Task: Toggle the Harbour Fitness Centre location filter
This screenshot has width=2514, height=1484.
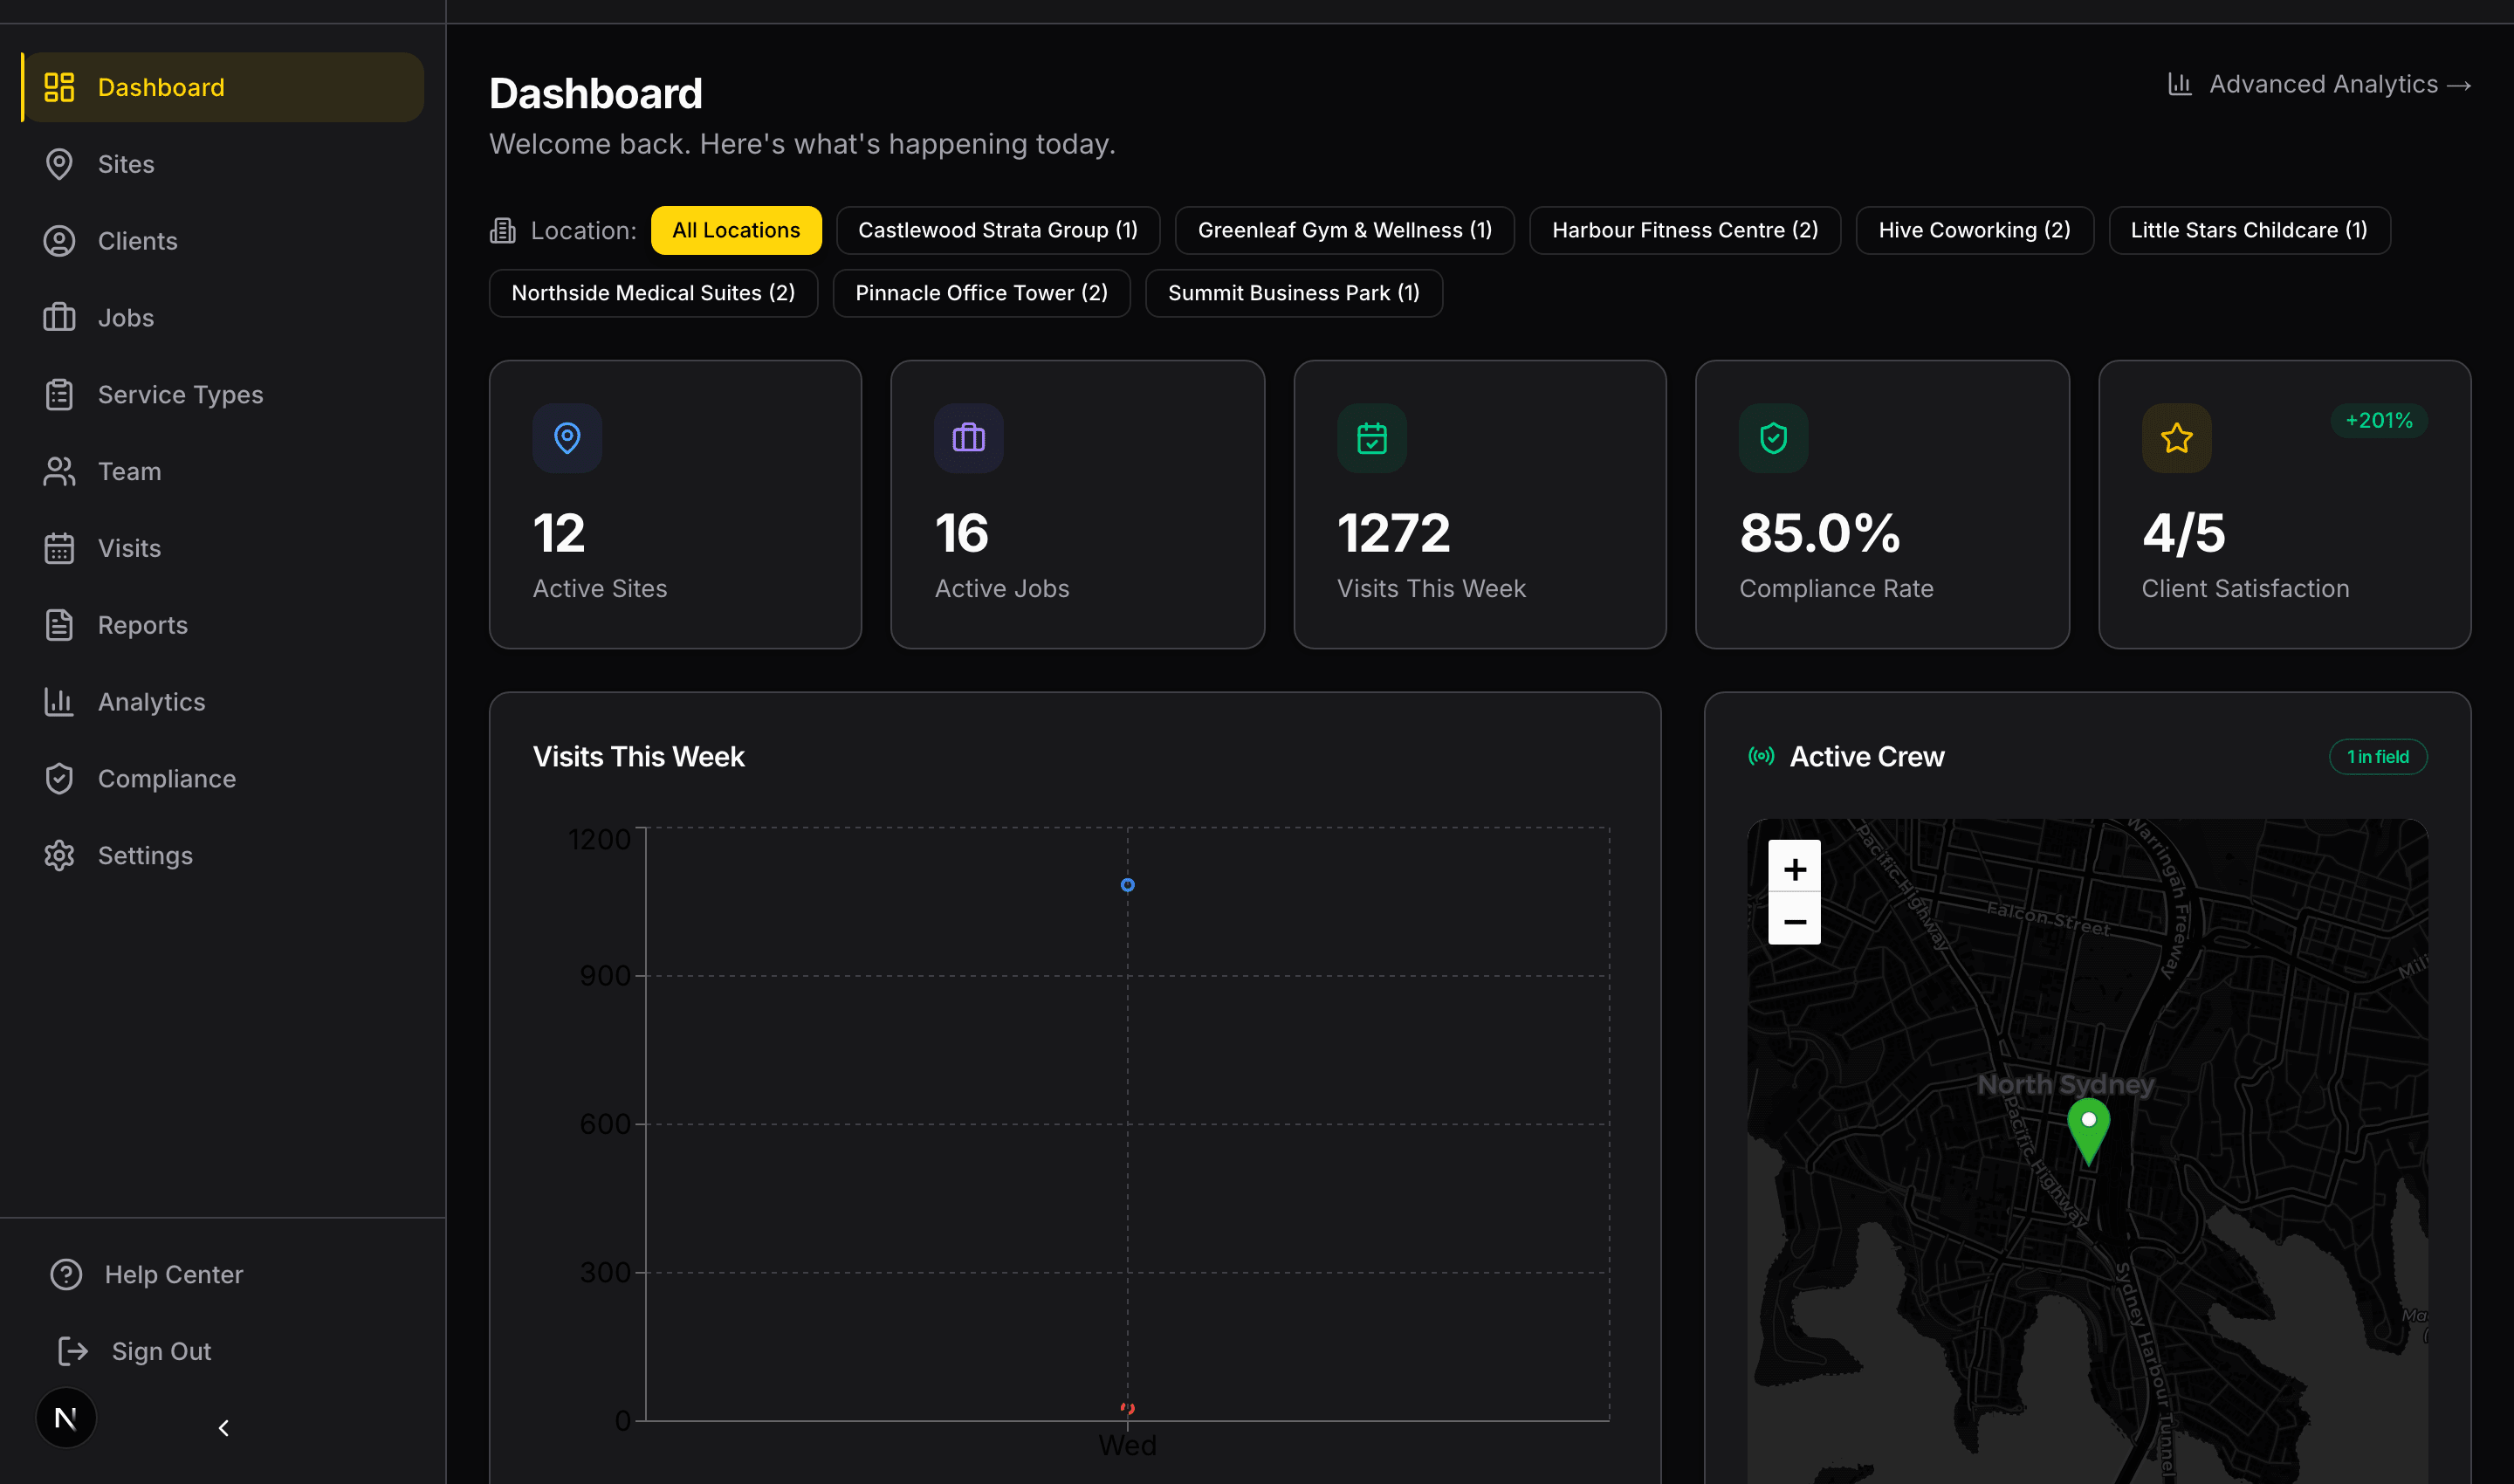Action: (1684, 229)
